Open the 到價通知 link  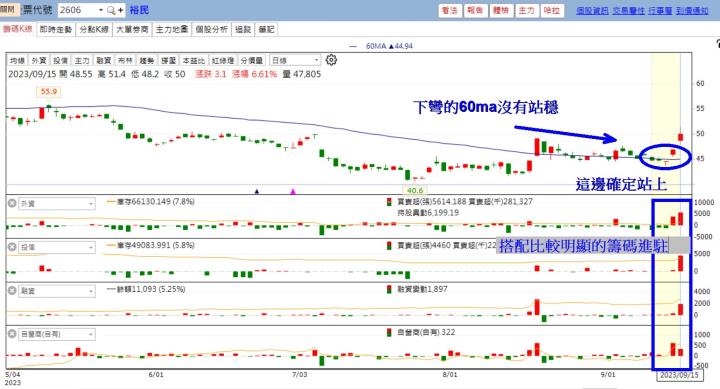coord(692,11)
